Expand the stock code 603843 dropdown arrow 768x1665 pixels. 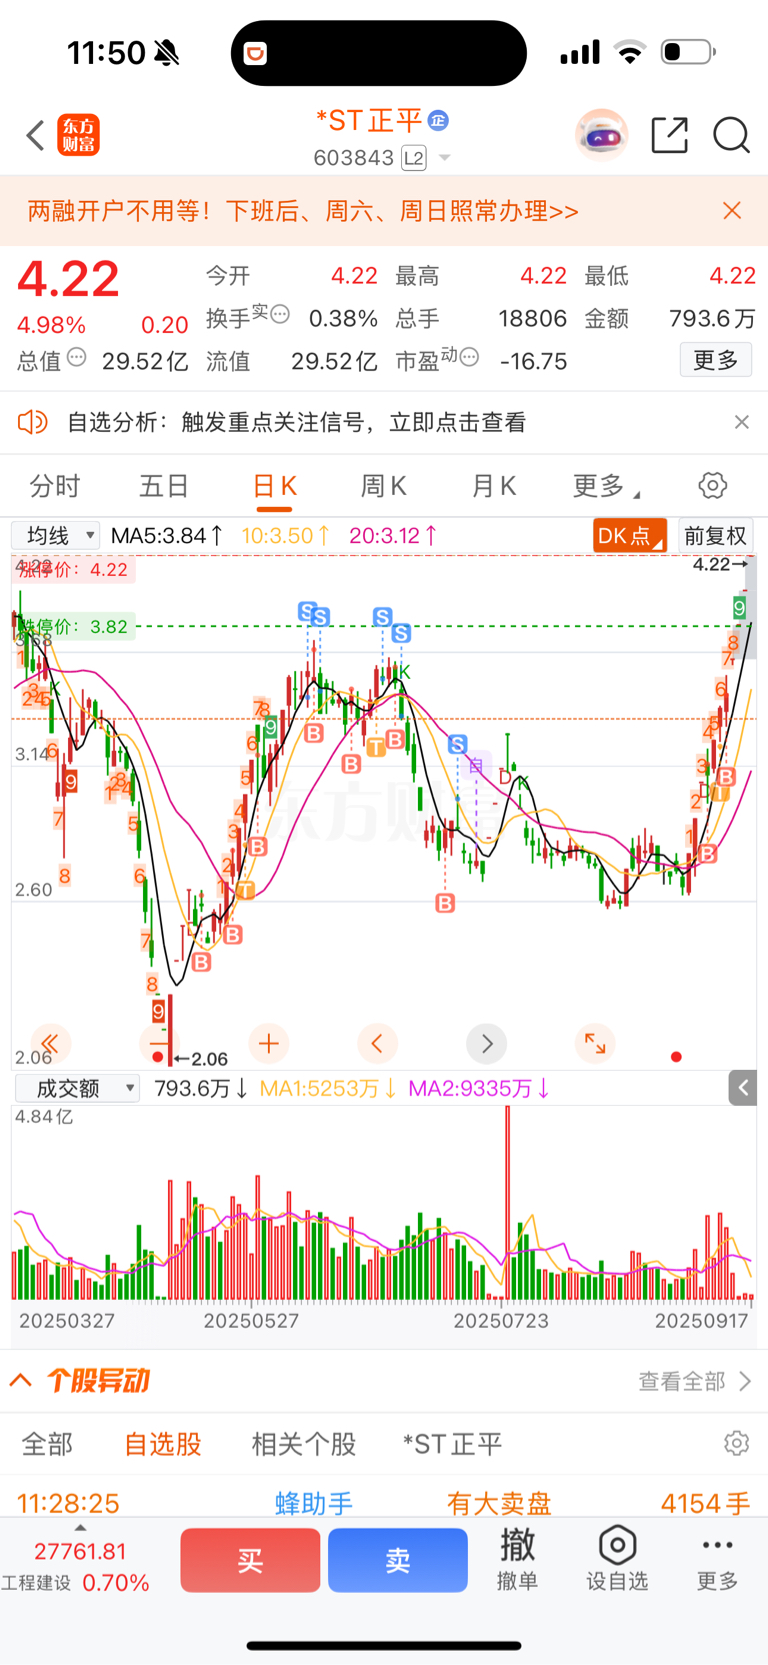coord(445,158)
